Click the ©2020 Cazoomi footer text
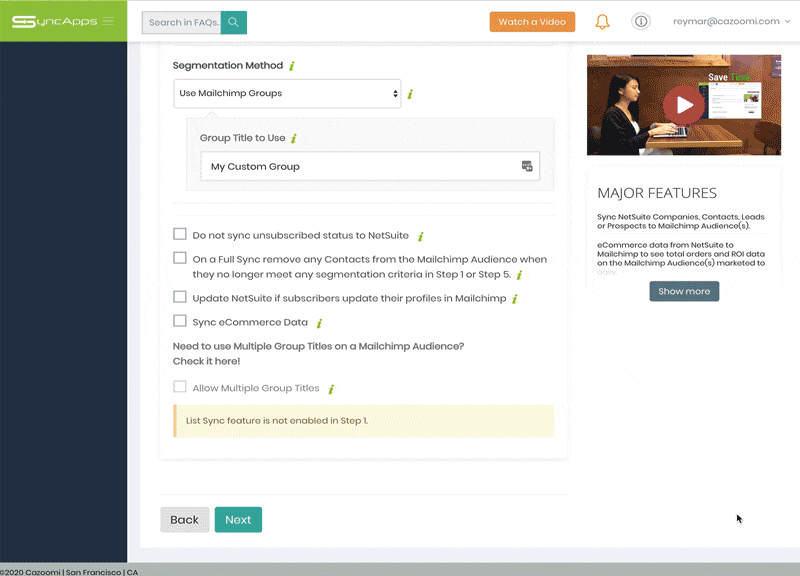Viewport: 800px width, 576px height. (69, 572)
